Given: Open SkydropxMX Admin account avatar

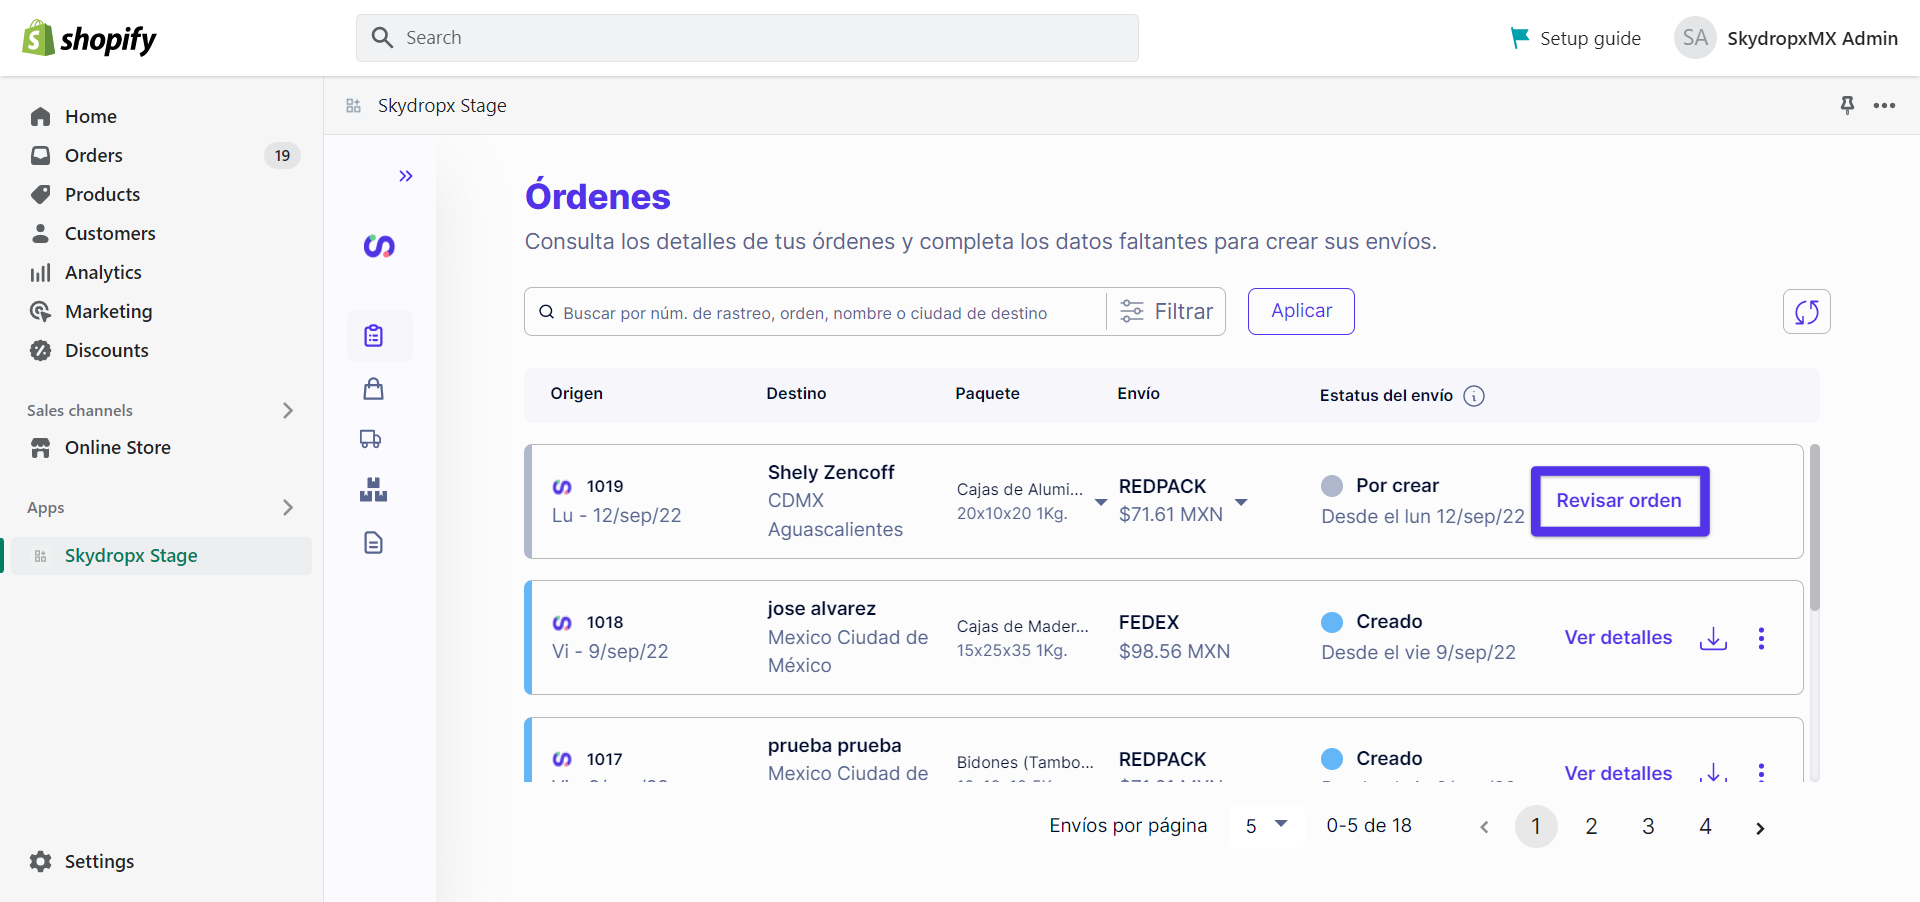Looking at the screenshot, I should pos(1695,38).
